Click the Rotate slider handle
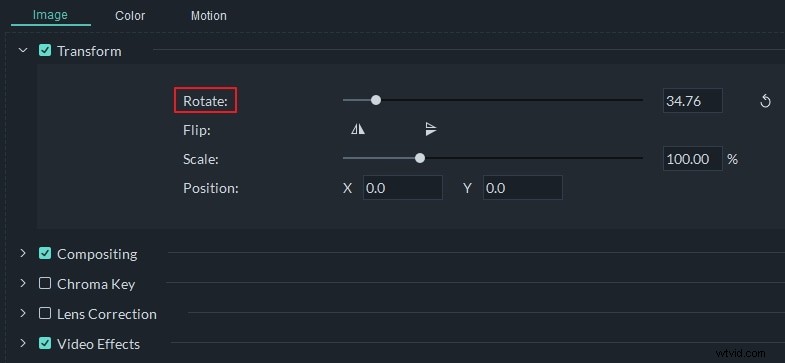 point(376,100)
